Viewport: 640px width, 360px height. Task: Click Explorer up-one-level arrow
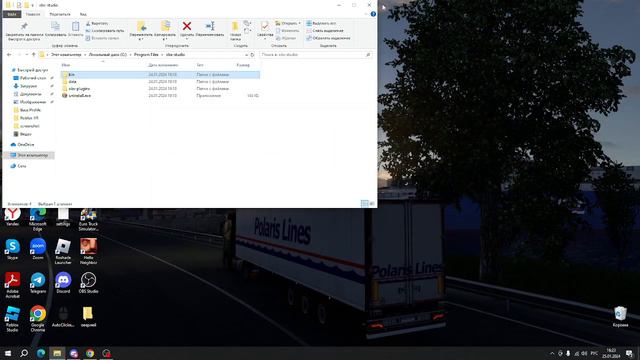tap(33, 54)
